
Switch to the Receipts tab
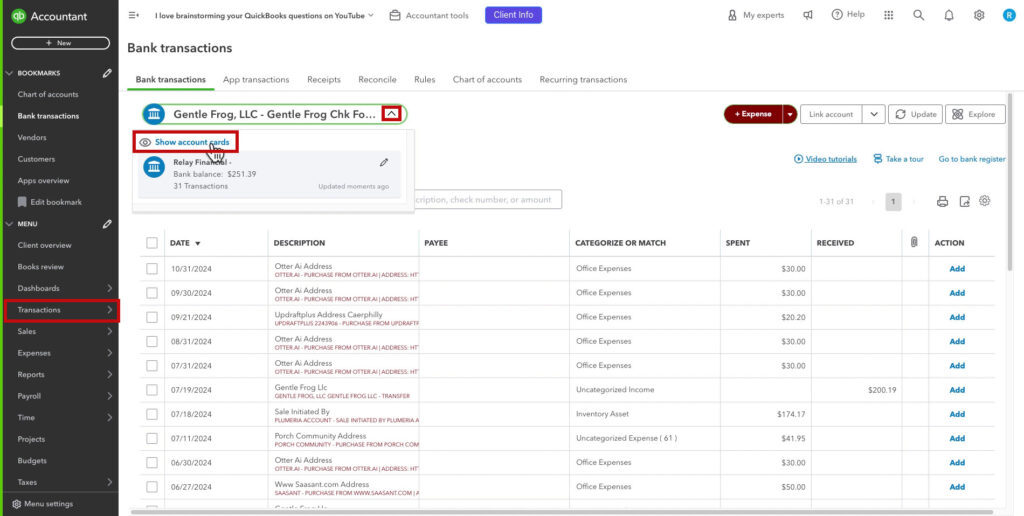324,80
